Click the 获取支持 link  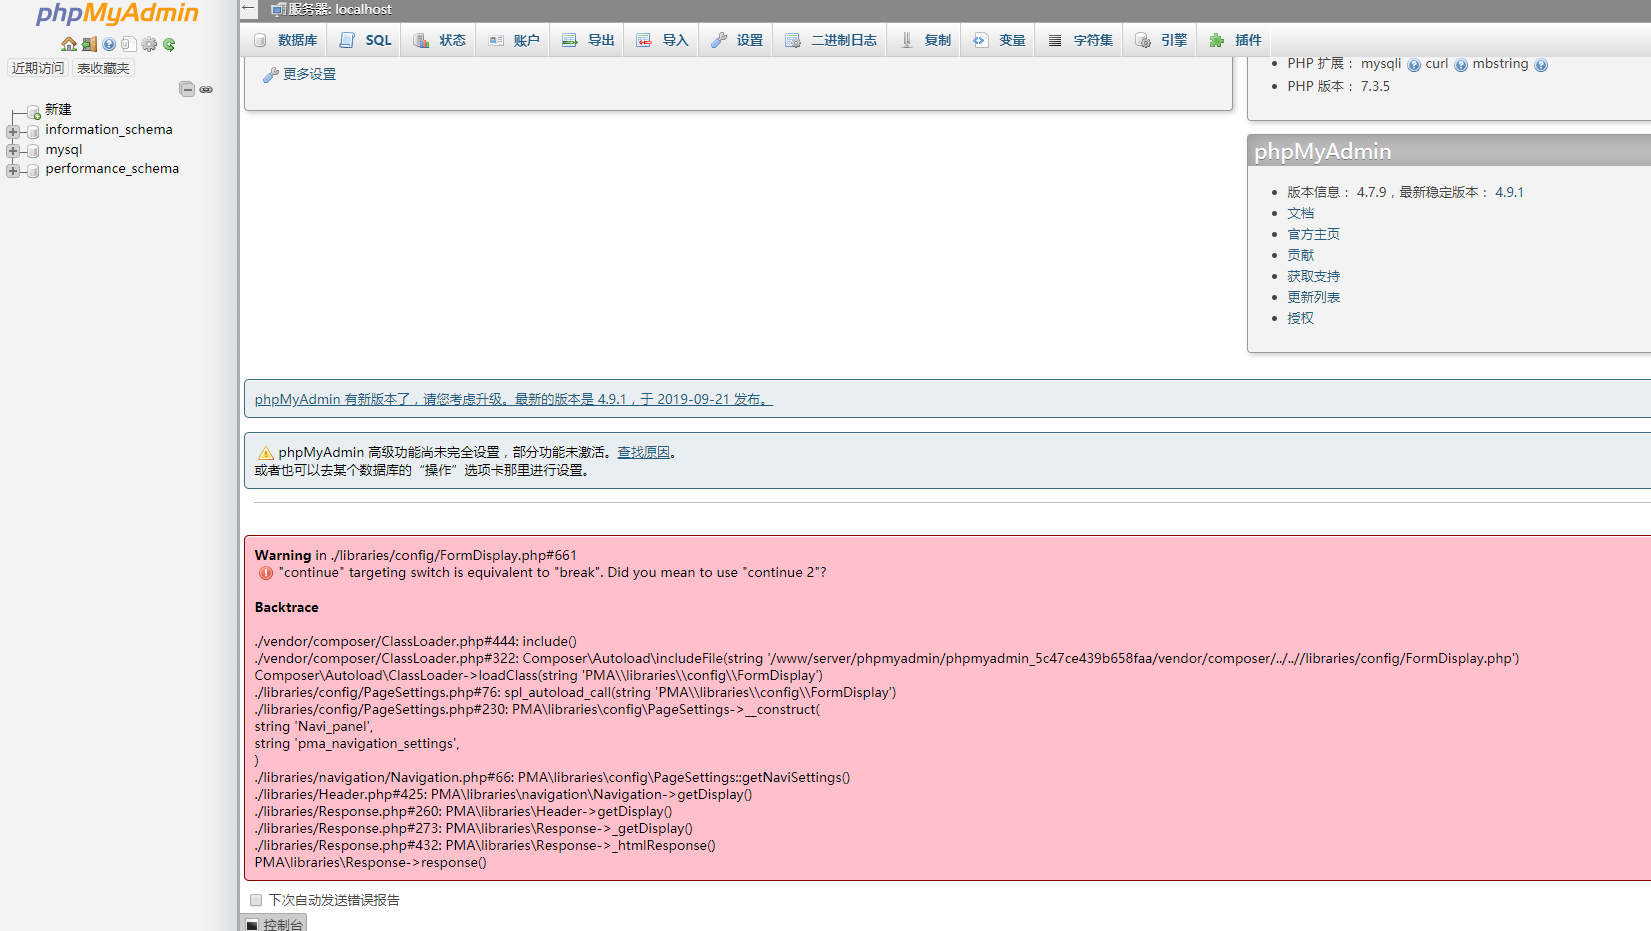point(1313,276)
